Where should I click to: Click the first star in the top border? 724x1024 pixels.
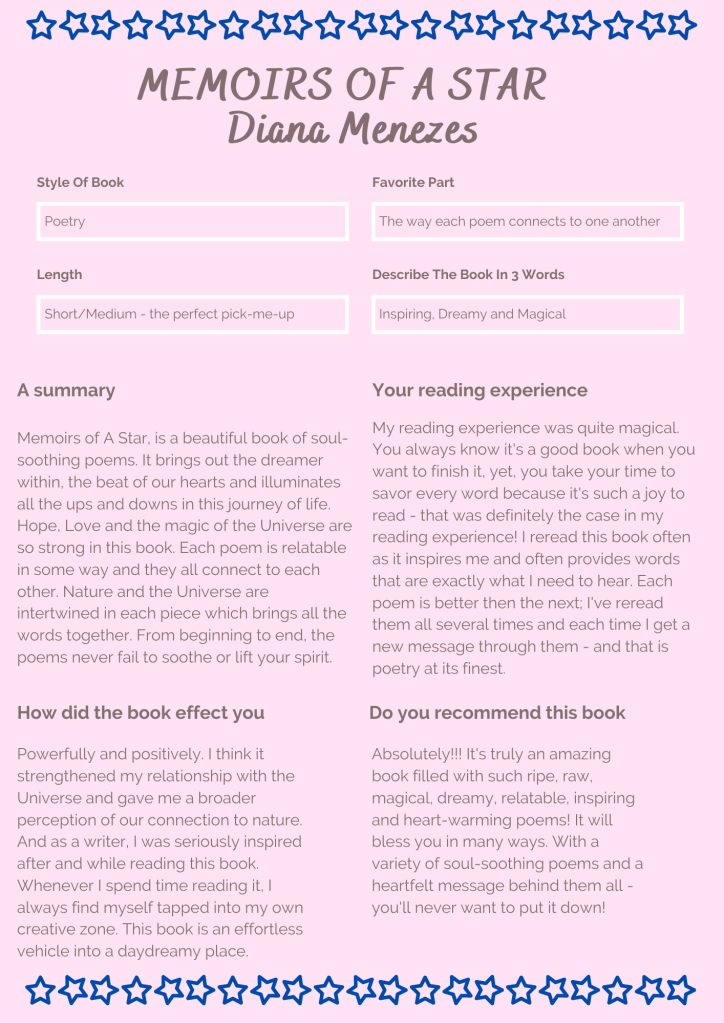point(42,24)
